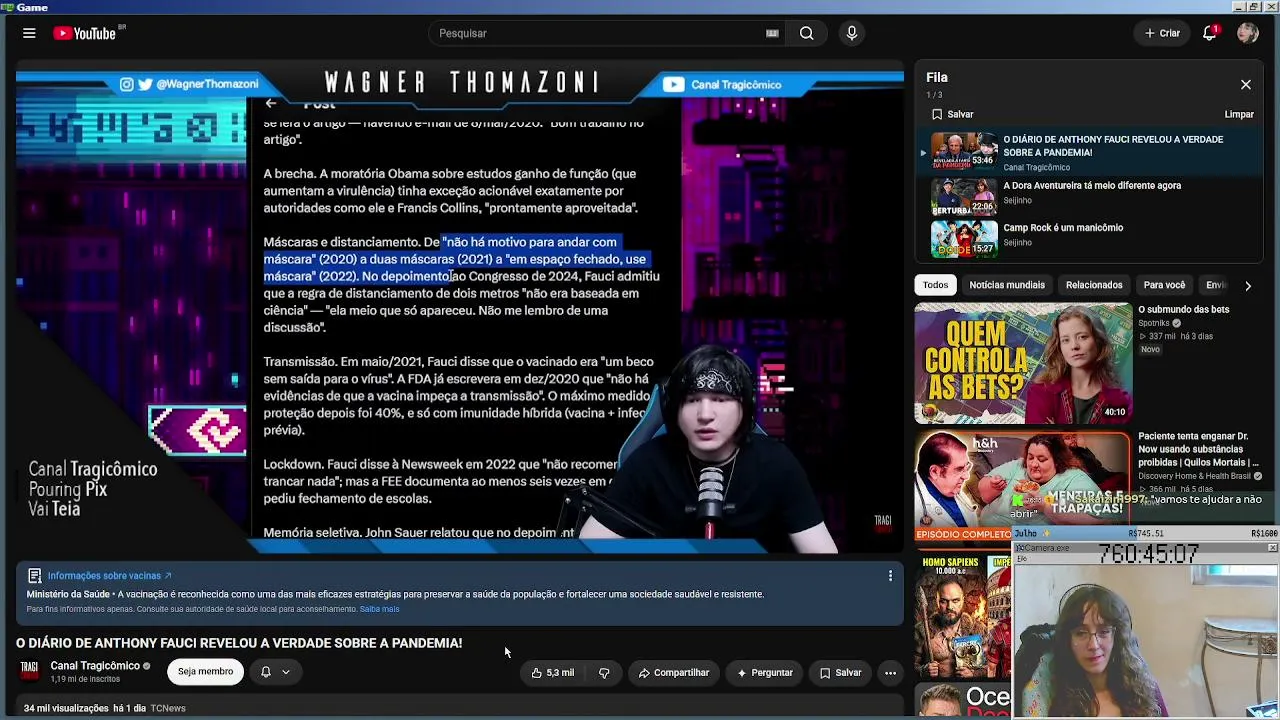Screen dimensions: 1280x720
Task: Open Dr. Now patient video title
Action: pyautogui.click(x=1199, y=449)
